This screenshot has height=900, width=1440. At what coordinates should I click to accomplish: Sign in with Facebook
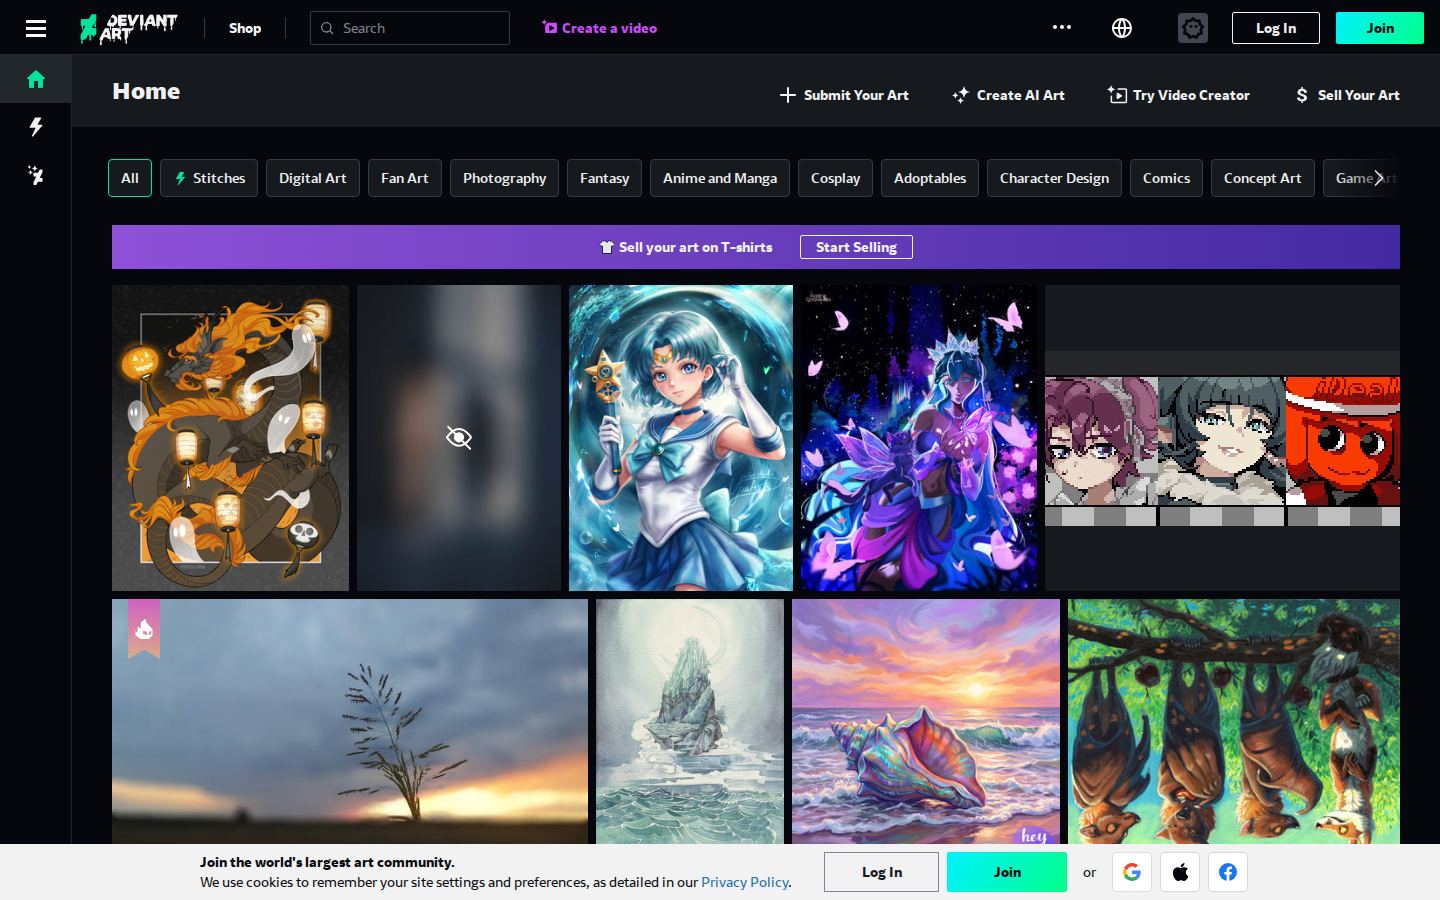1228,872
